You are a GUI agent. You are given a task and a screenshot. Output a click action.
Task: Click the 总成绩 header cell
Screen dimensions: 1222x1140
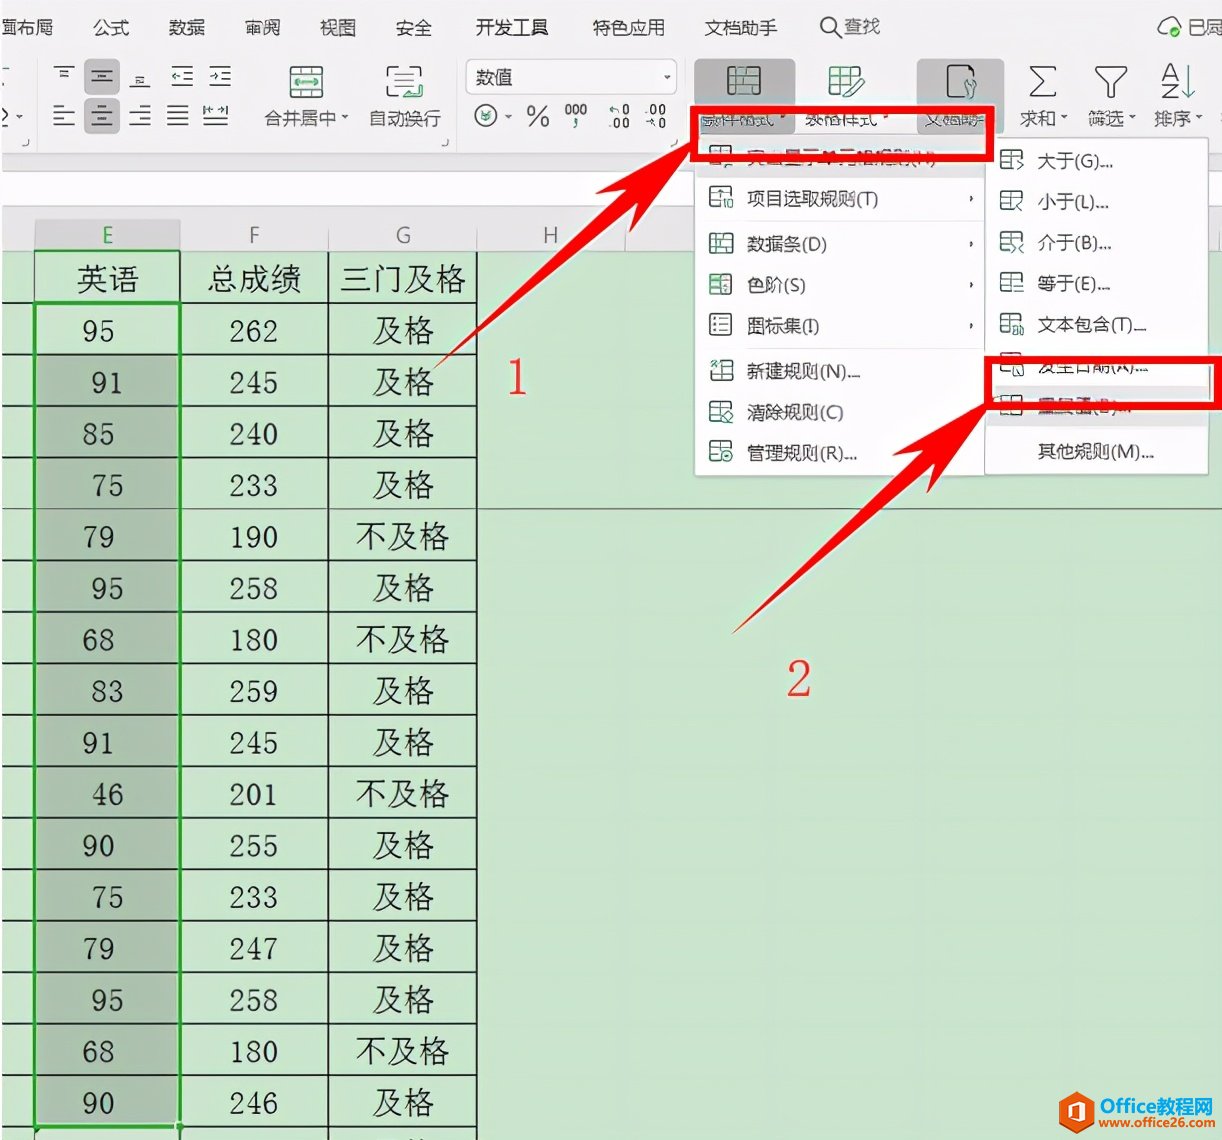pyautogui.click(x=254, y=278)
